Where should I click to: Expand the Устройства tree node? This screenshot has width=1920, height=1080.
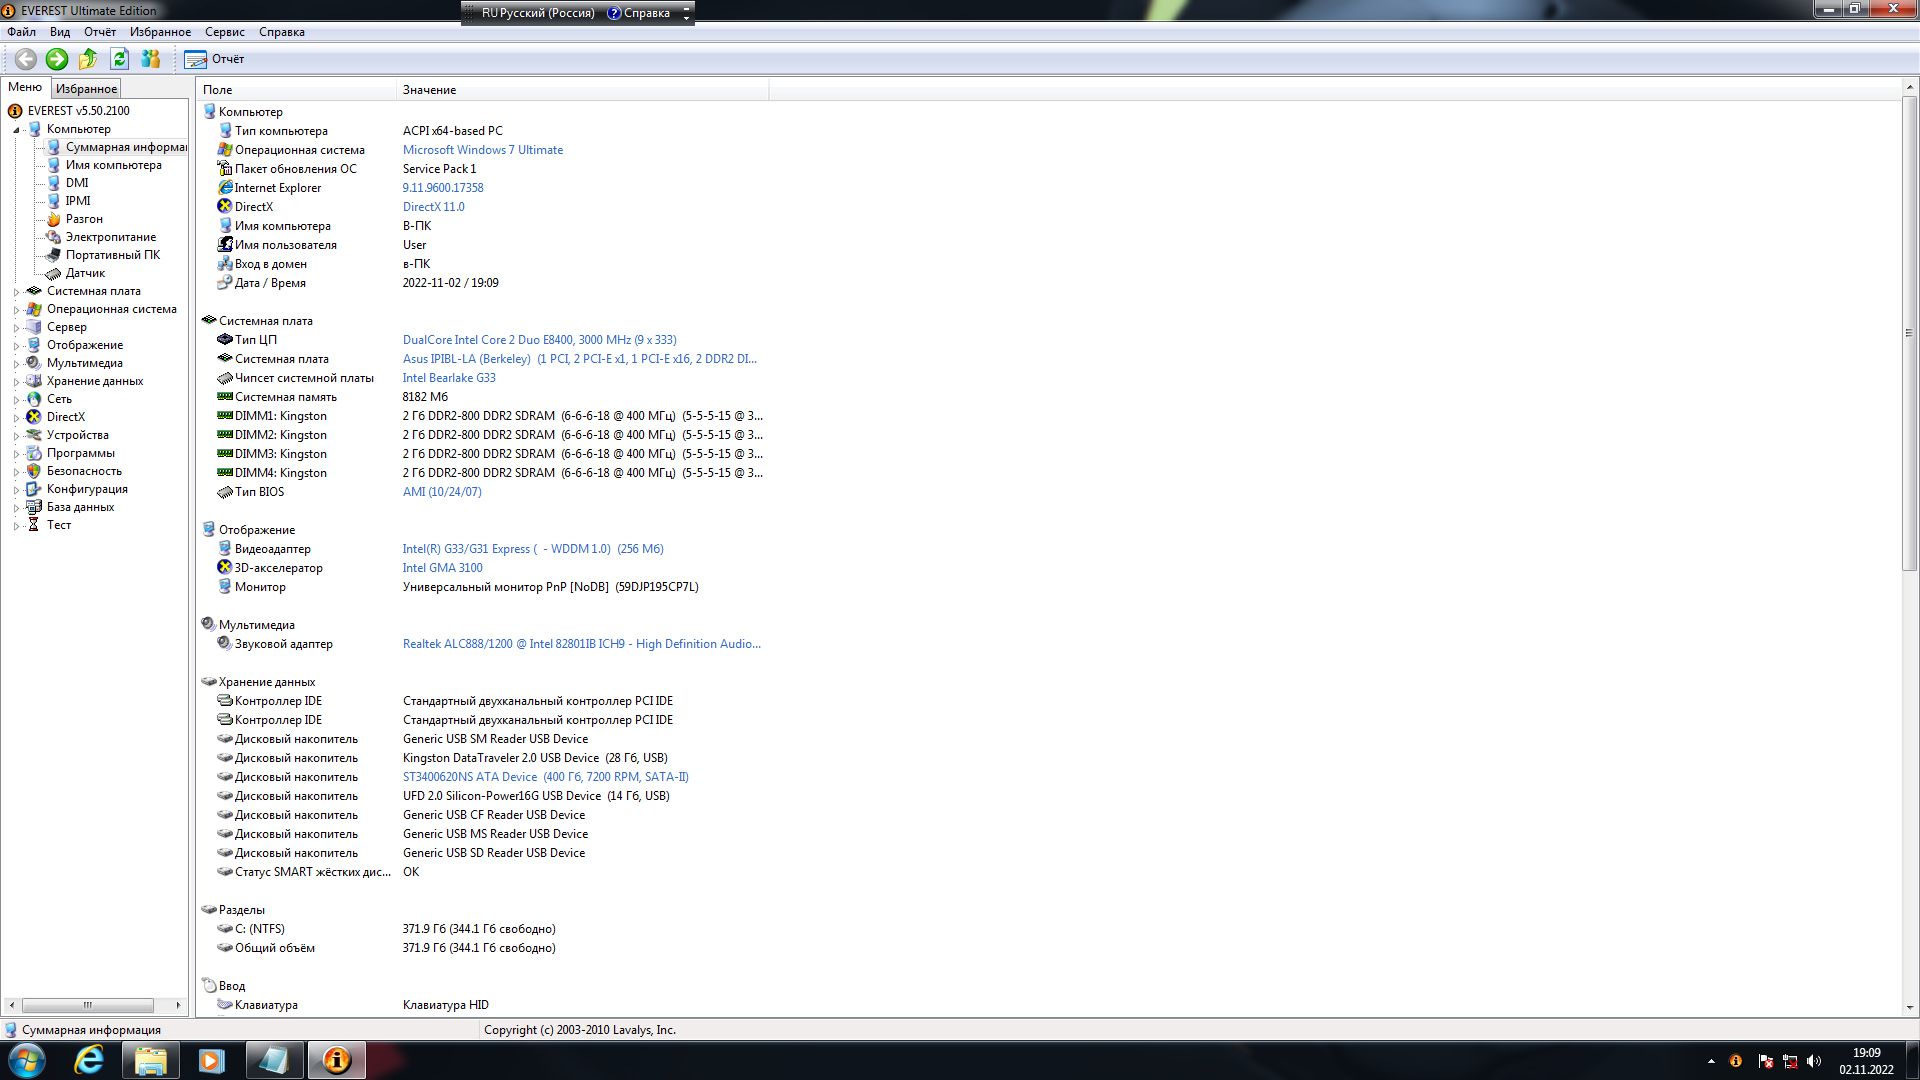(x=16, y=436)
